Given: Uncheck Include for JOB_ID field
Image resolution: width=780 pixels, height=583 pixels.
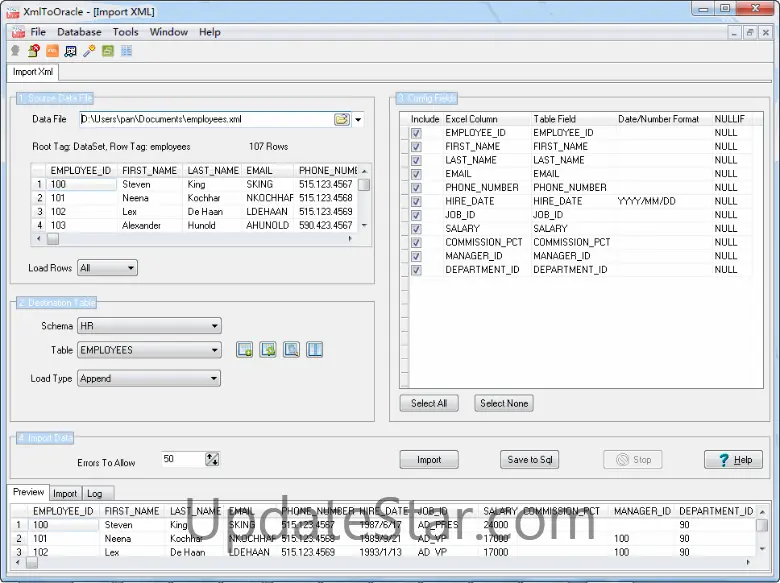Looking at the screenshot, I should click(416, 215).
